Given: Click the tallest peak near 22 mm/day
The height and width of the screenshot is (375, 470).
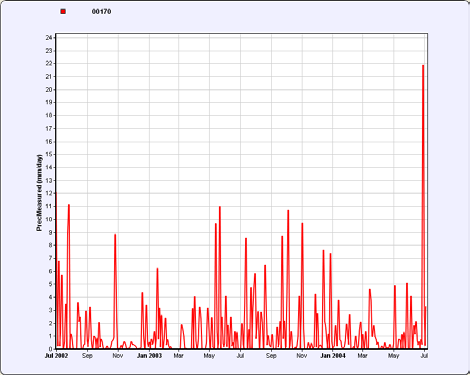Looking at the screenshot, I should (x=423, y=65).
